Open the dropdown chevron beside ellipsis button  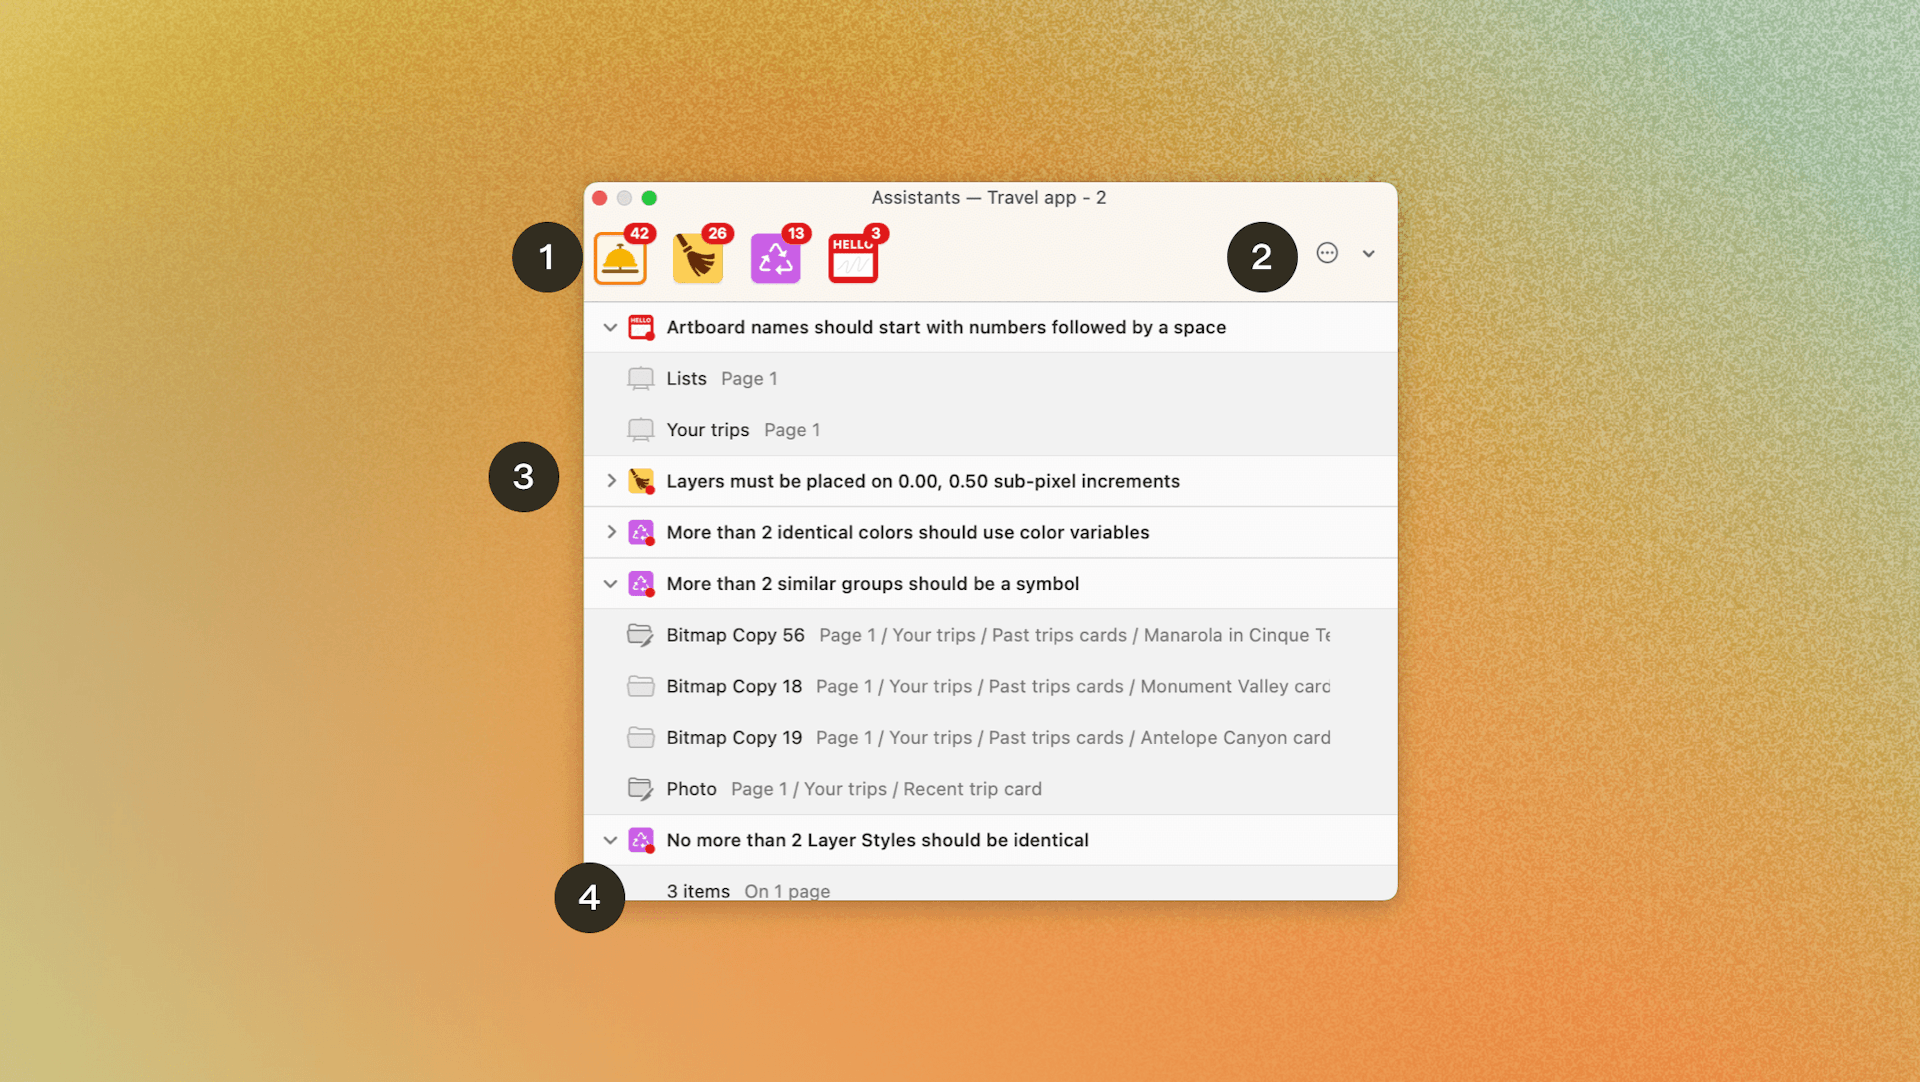1368,254
